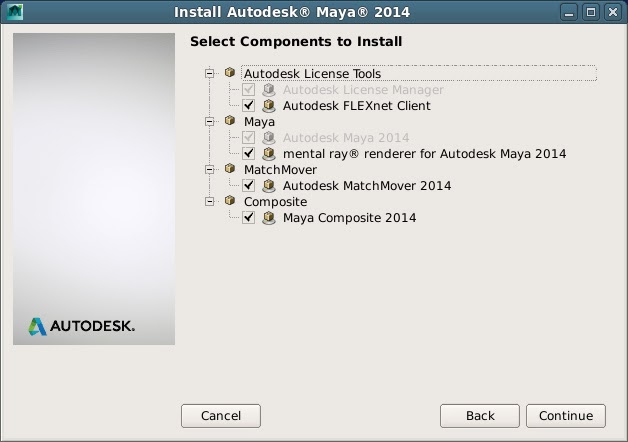Click the Composite group package icon
628x442 pixels.
click(x=230, y=201)
